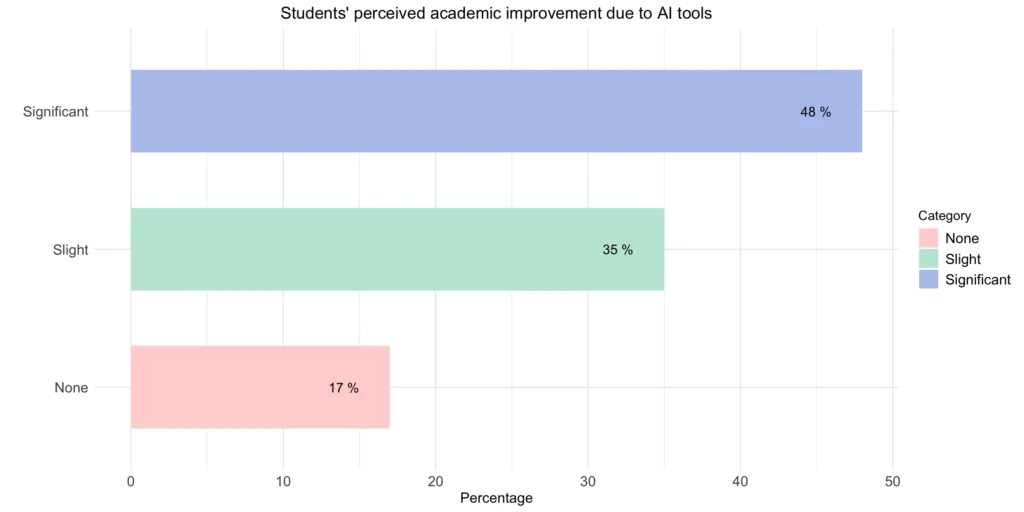The height and width of the screenshot is (512, 1024).
Task: Click the Percentage axis title
Action: click(x=496, y=498)
